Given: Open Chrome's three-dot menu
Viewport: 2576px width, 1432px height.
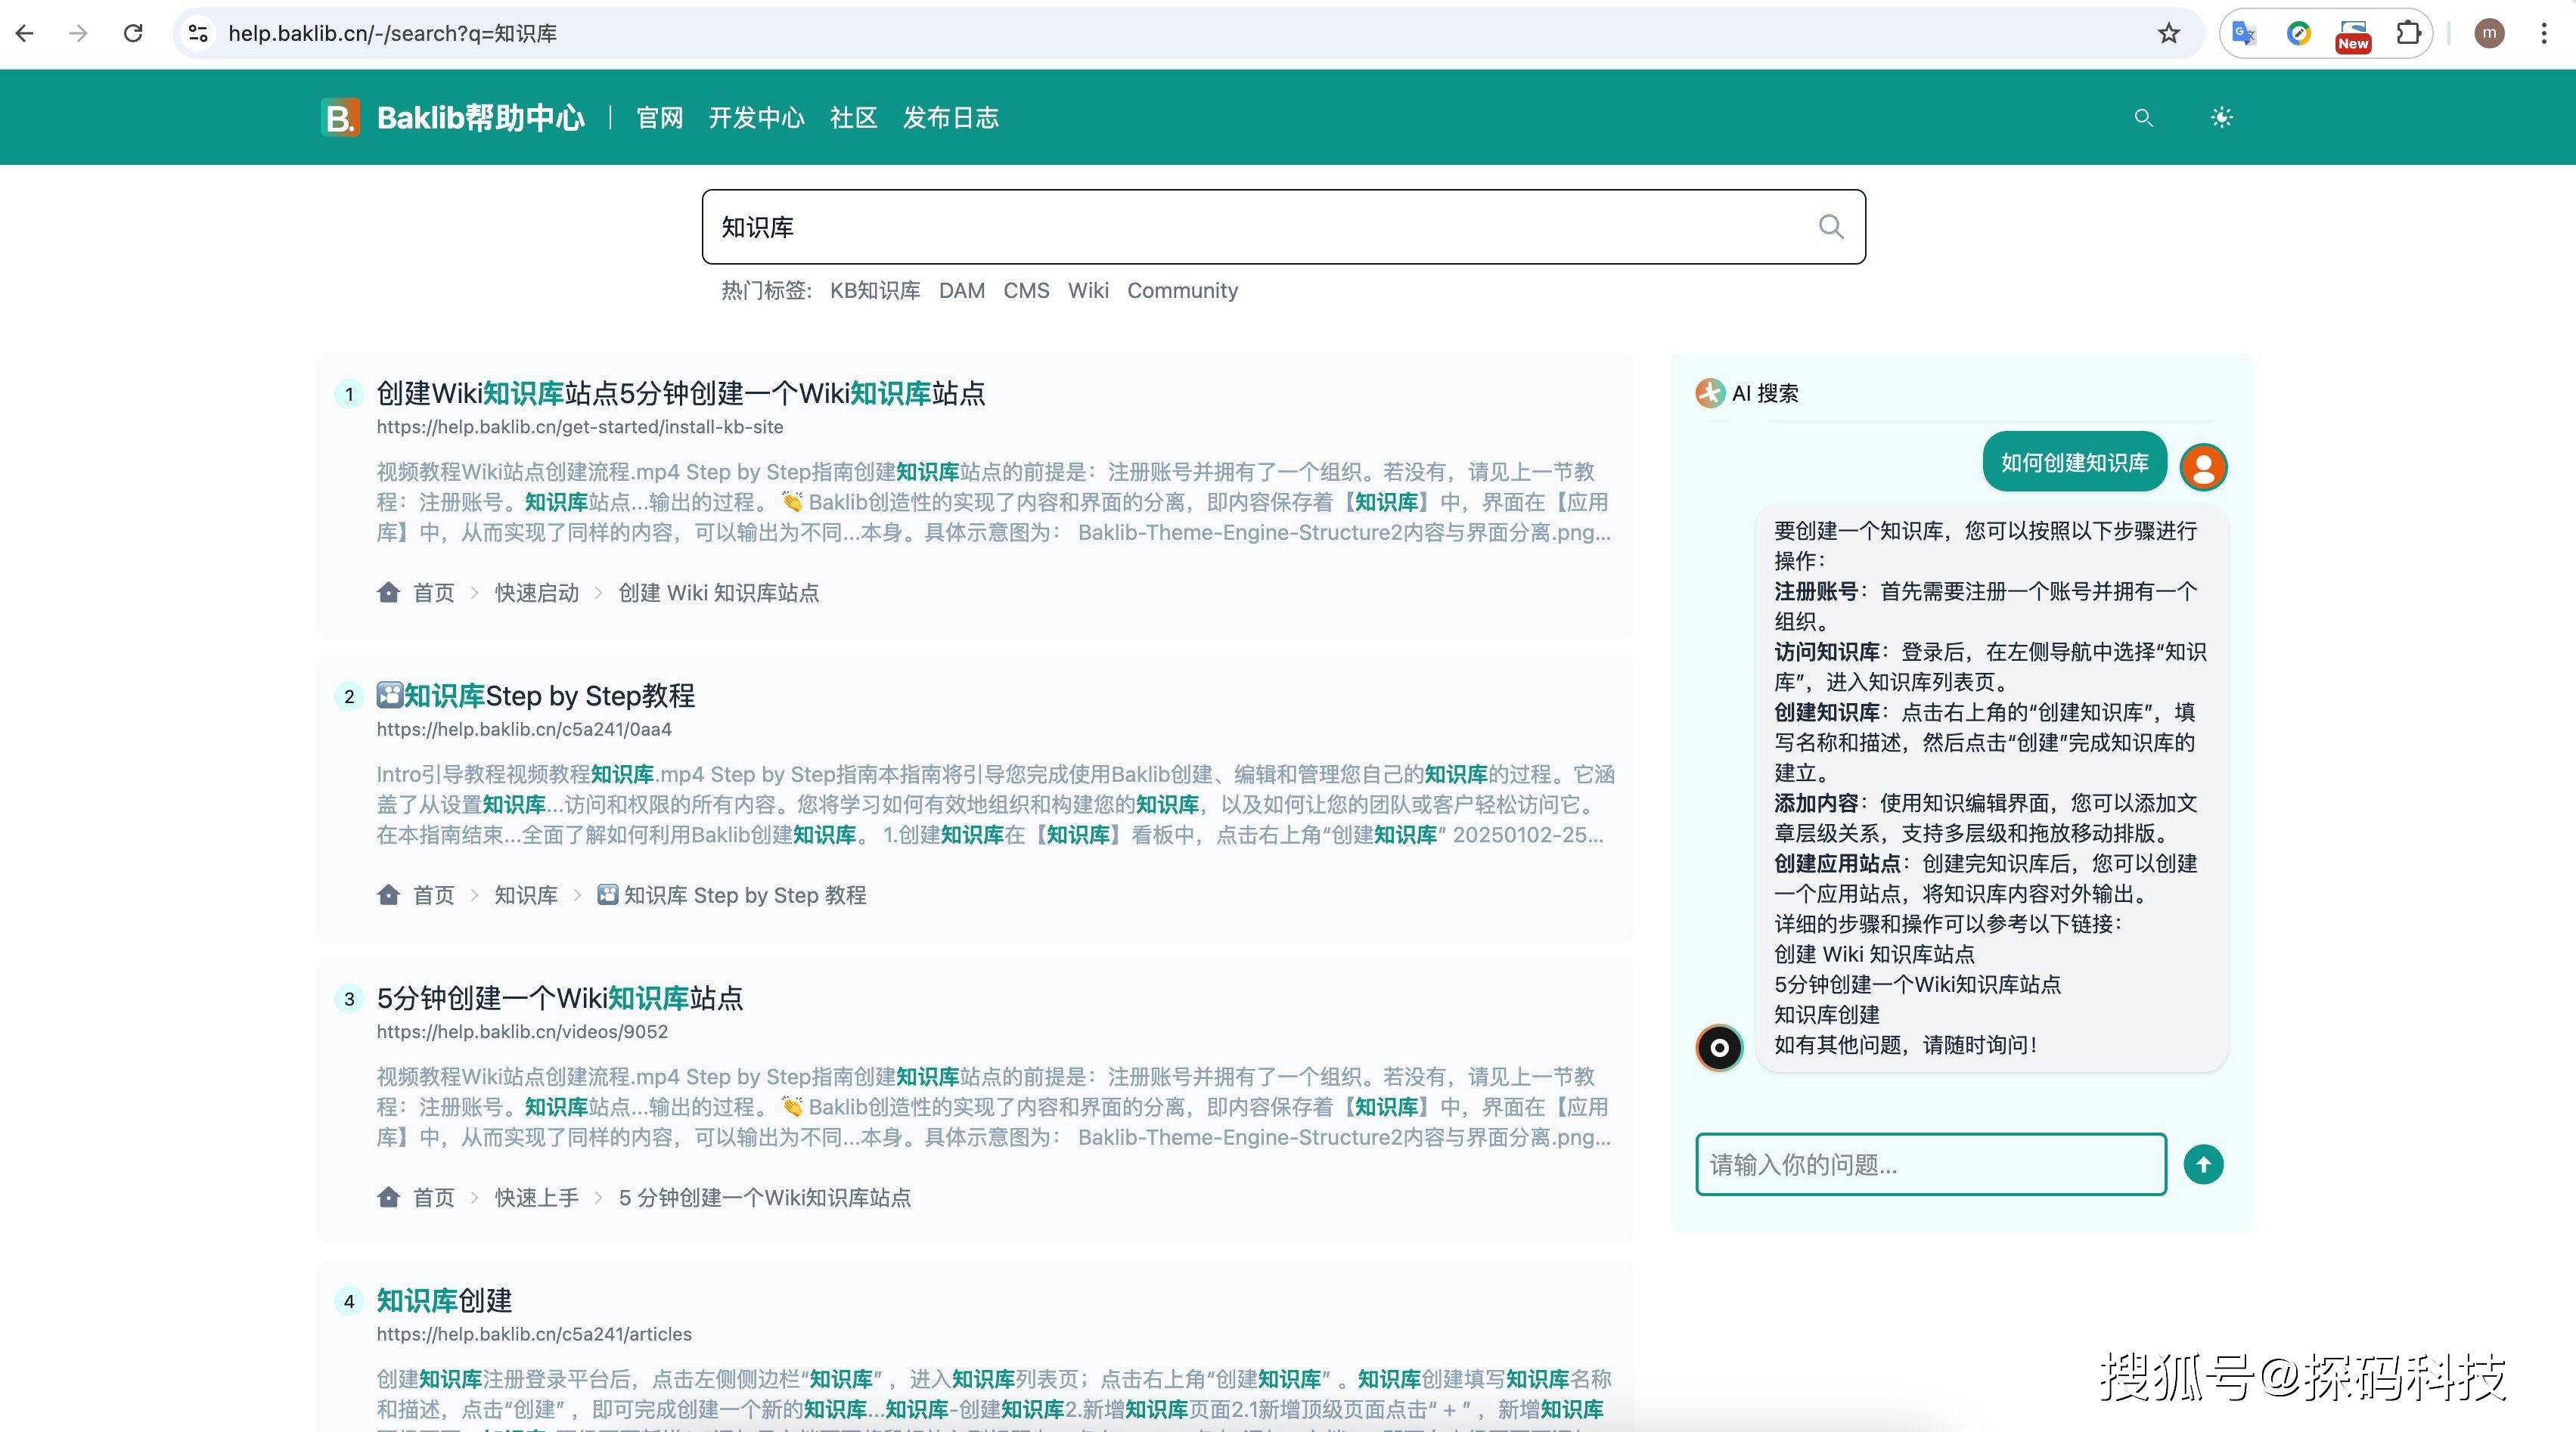Looking at the screenshot, I should (2544, 33).
